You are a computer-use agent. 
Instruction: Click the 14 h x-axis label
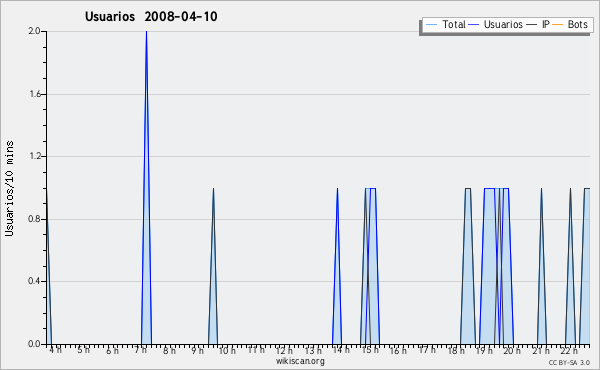click(341, 350)
